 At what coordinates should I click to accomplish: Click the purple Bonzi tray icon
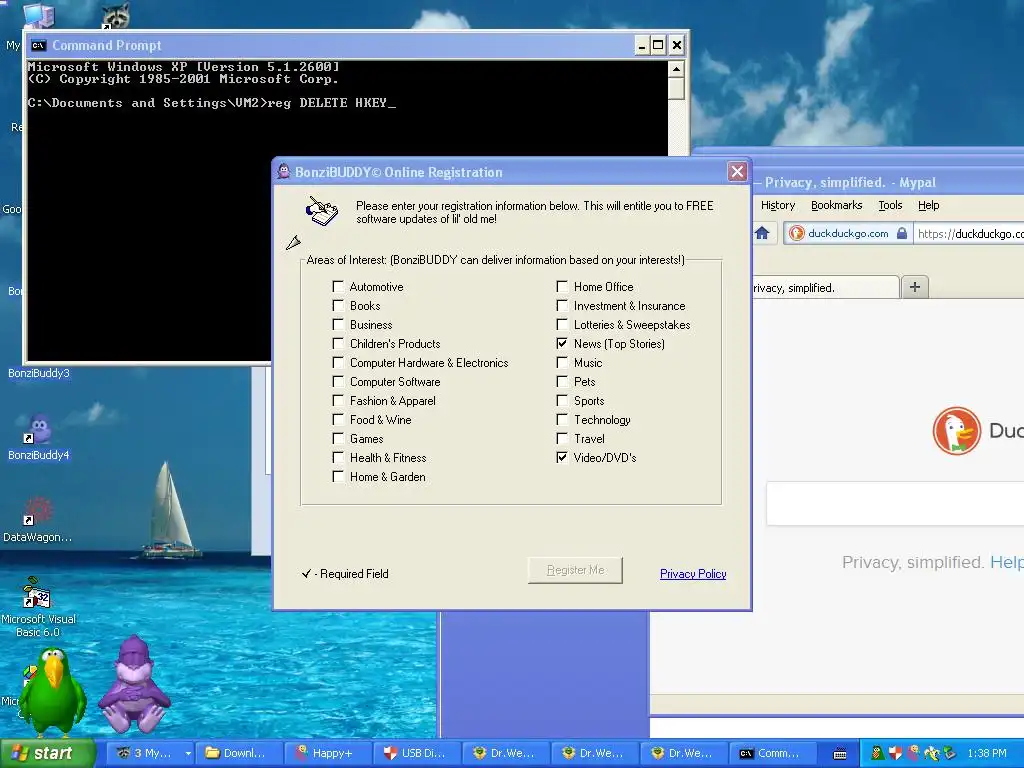point(913,754)
